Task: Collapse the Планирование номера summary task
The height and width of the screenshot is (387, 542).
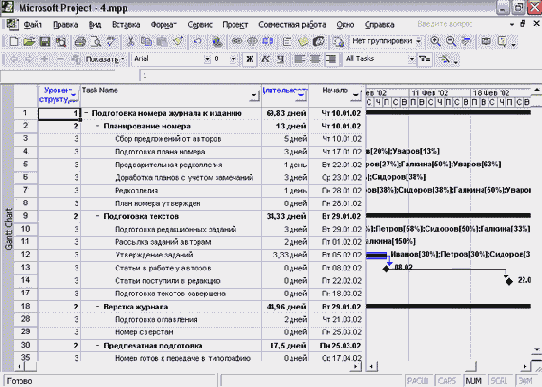Action: click(x=98, y=126)
